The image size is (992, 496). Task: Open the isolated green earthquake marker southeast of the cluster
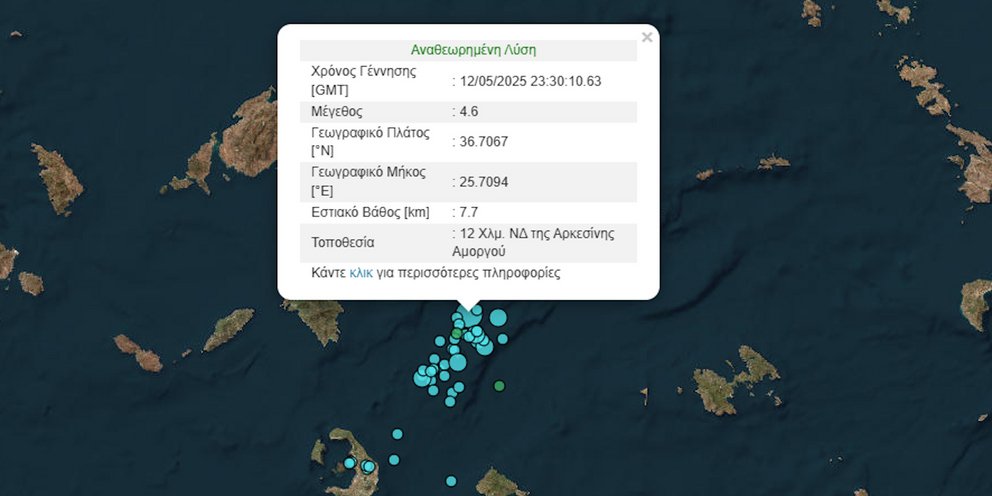[499, 385]
